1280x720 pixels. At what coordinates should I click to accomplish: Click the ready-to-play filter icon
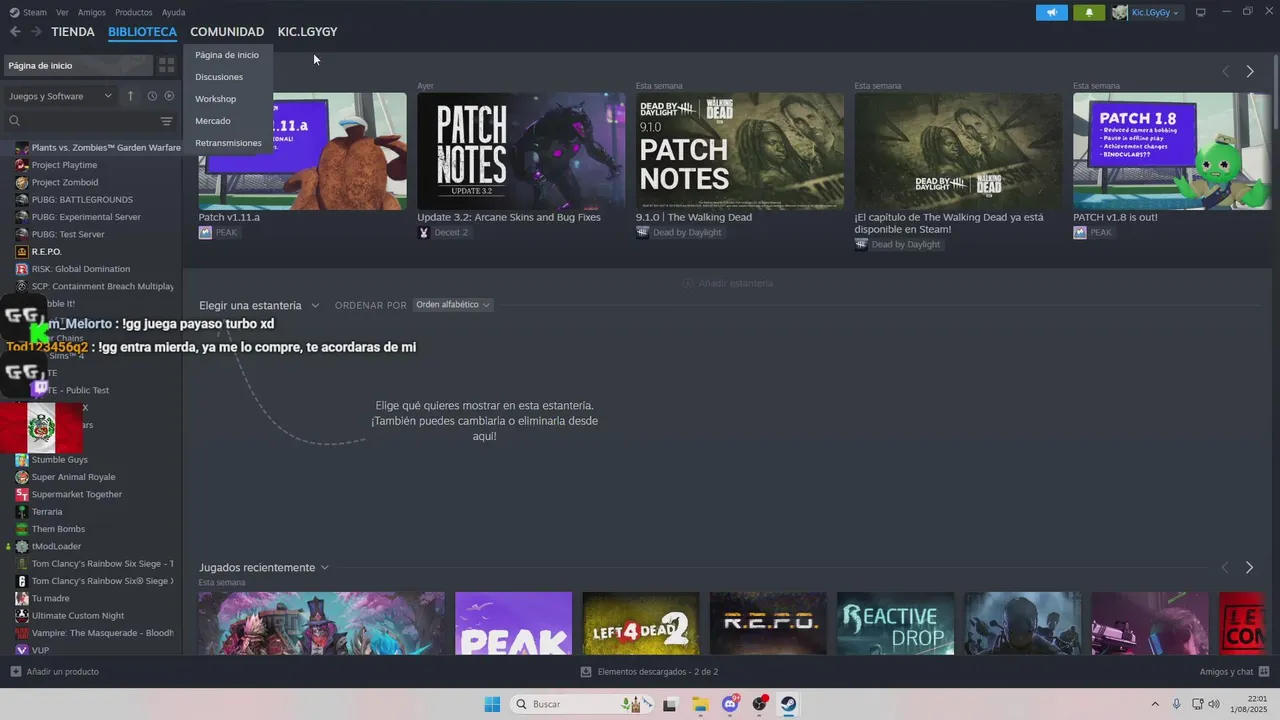169,96
